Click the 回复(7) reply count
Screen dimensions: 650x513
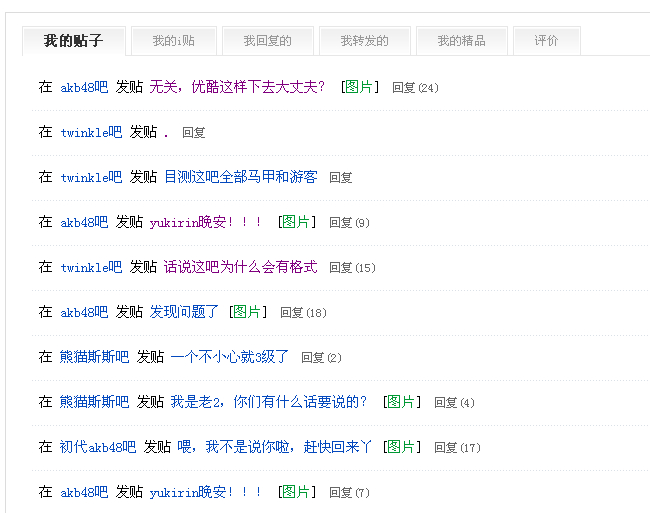point(349,493)
